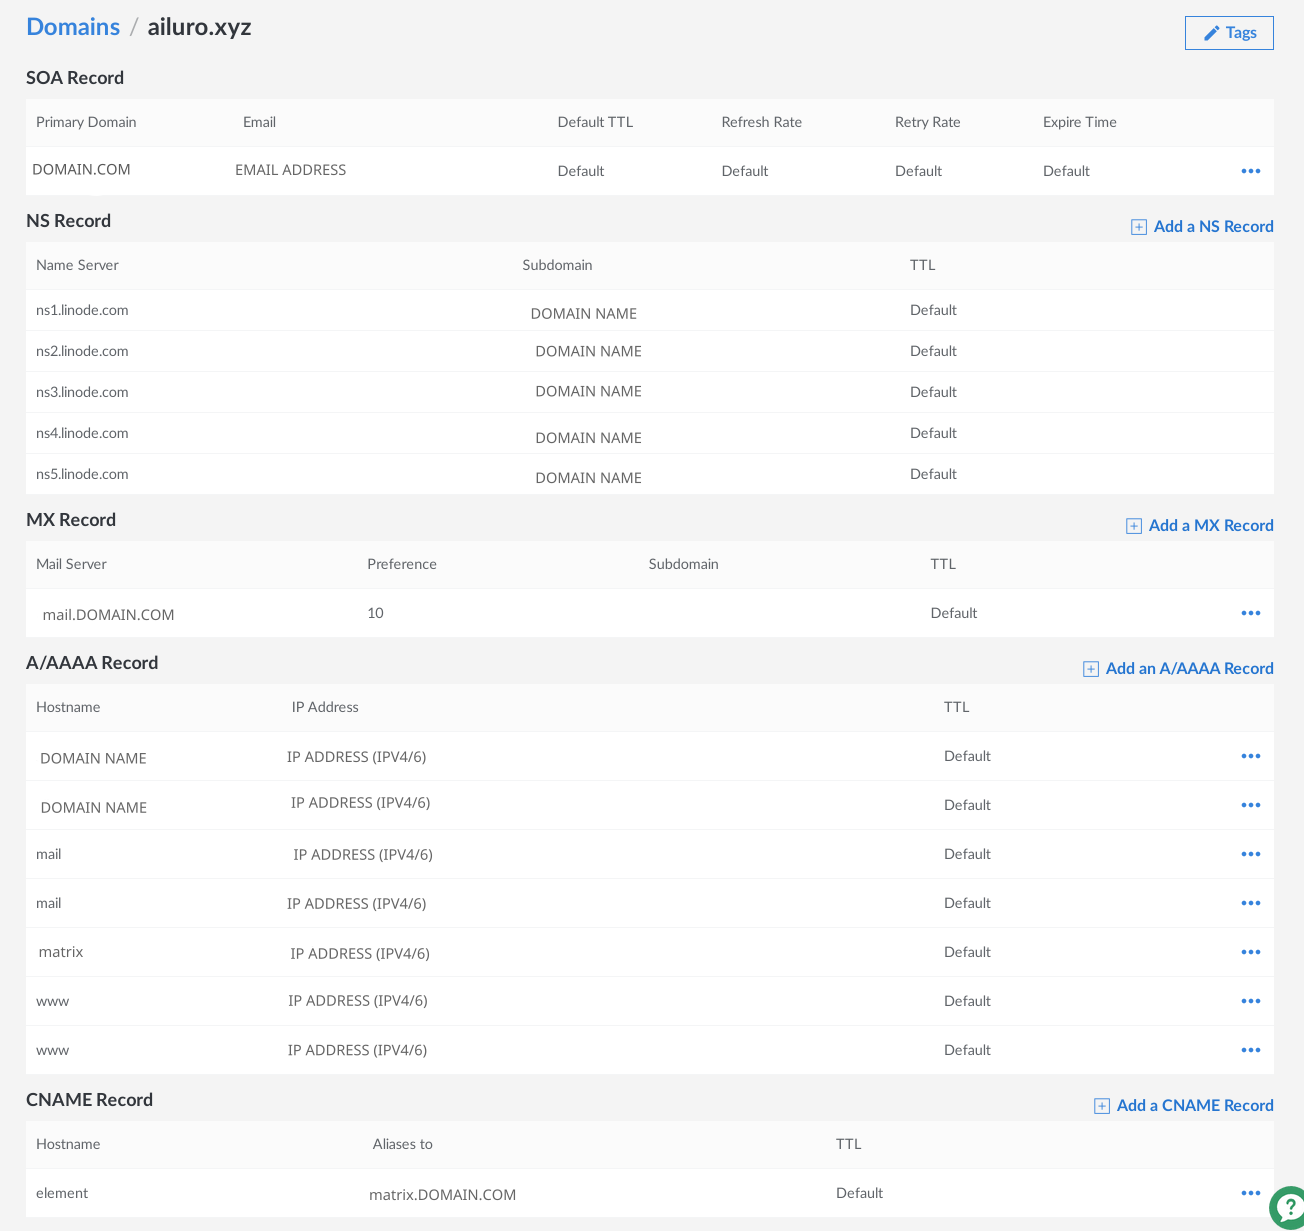Click the plus icon beside Add a CNAME Record
The width and height of the screenshot is (1304, 1231).
(x=1102, y=1106)
